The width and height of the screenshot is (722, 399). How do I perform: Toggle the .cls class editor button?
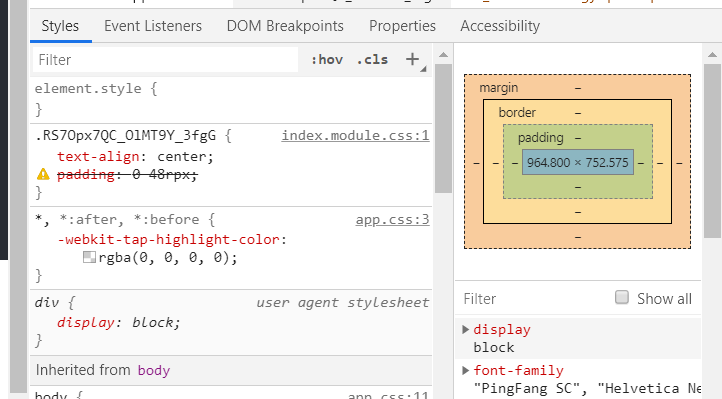point(373,60)
